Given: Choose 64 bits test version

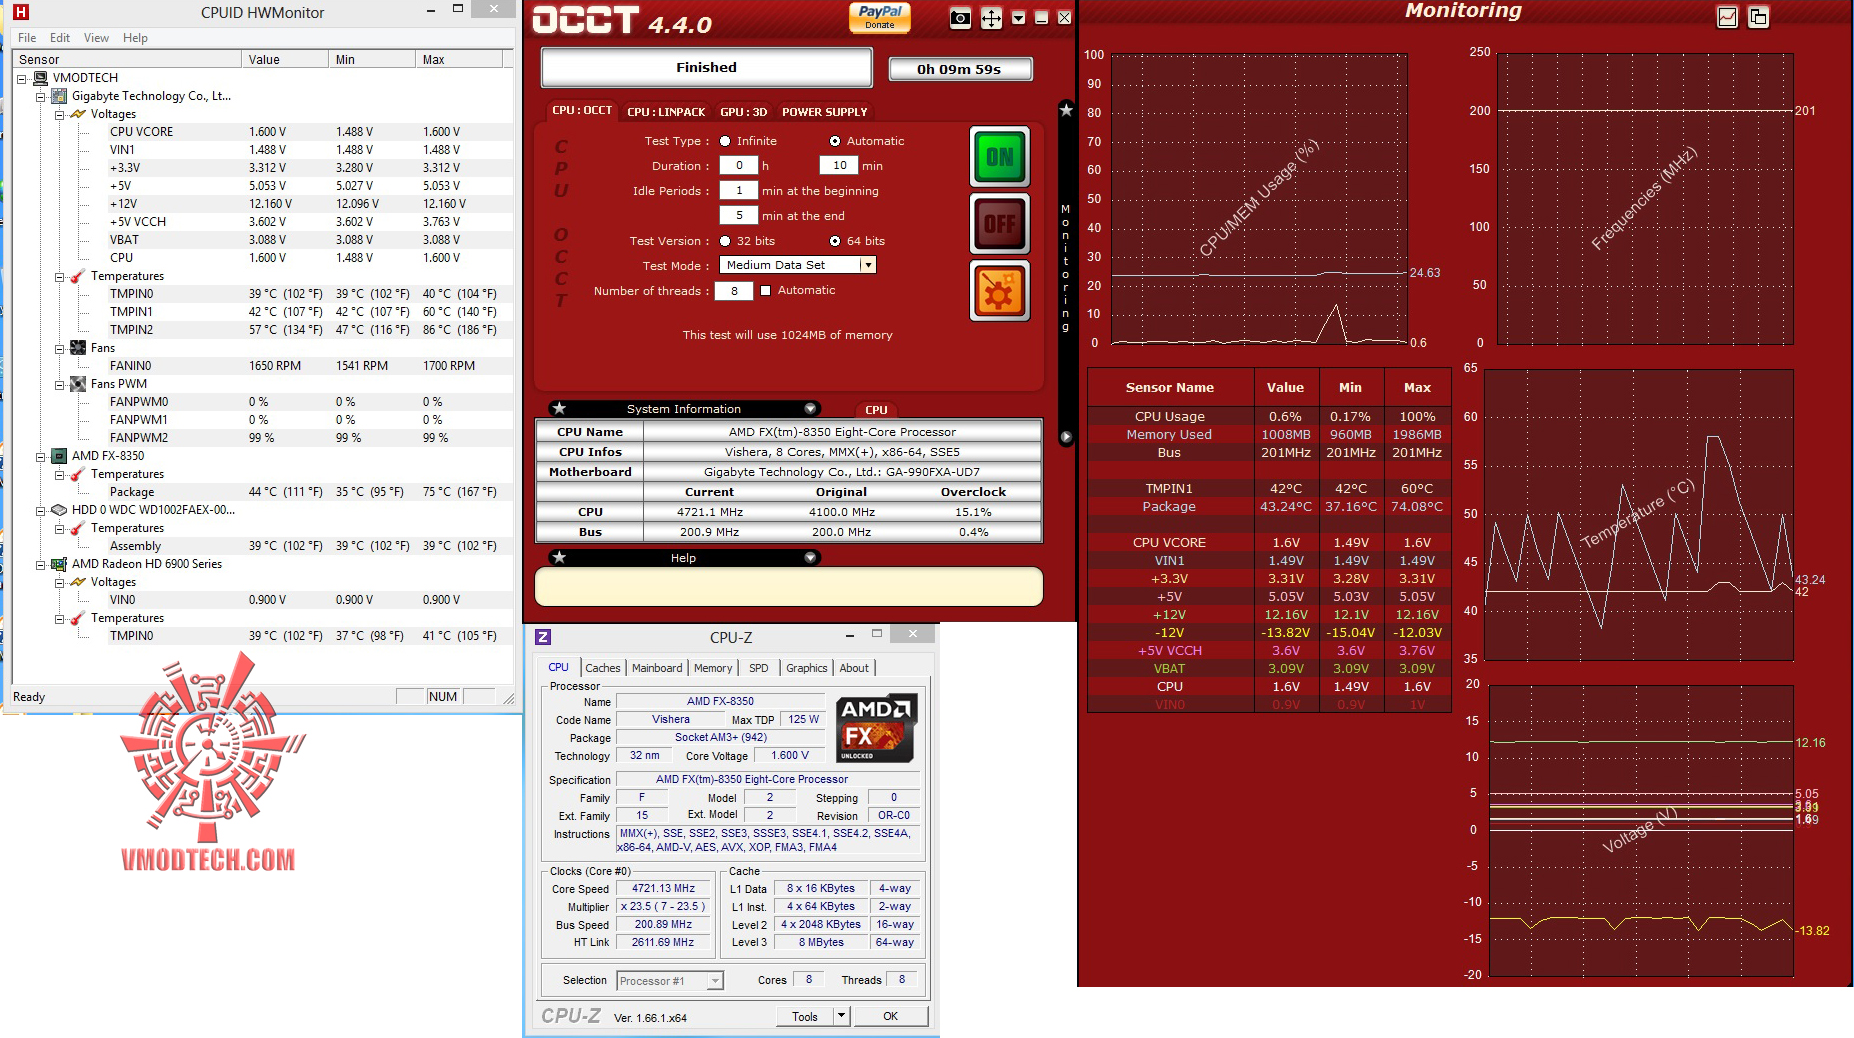Looking at the screenshot, I should coord(835,241).
